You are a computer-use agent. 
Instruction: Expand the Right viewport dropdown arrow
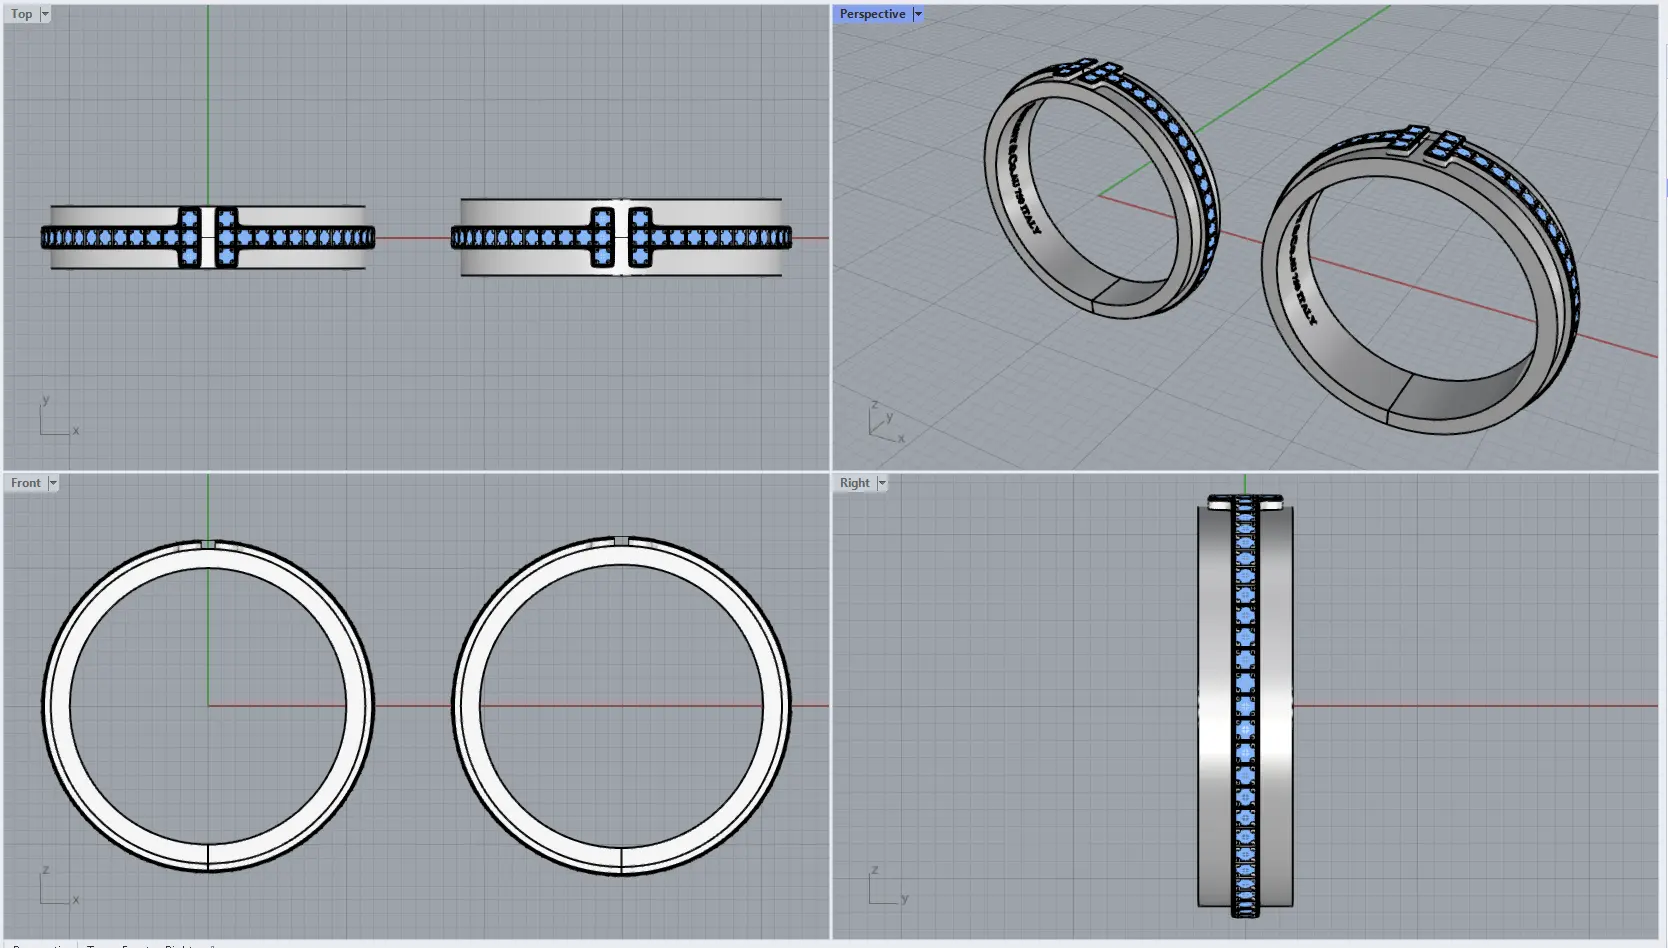(882, 483)
